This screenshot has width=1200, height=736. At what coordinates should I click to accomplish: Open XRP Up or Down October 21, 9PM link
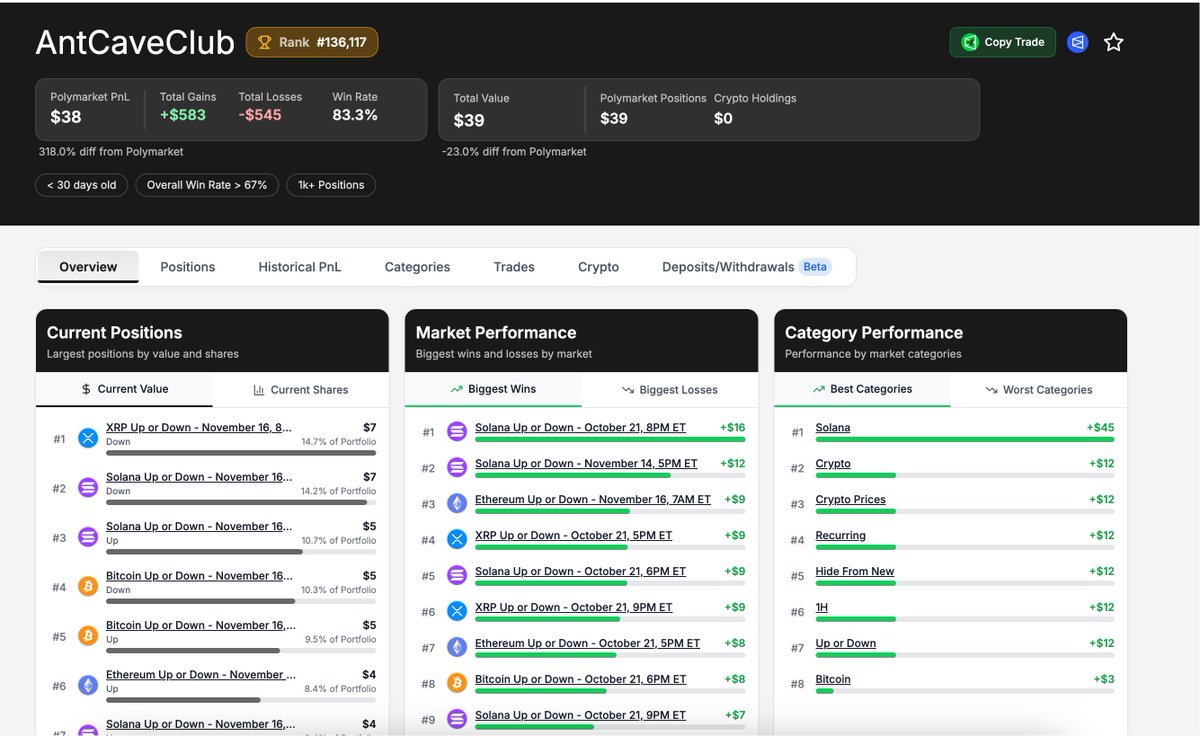click(x=573, y=608)
